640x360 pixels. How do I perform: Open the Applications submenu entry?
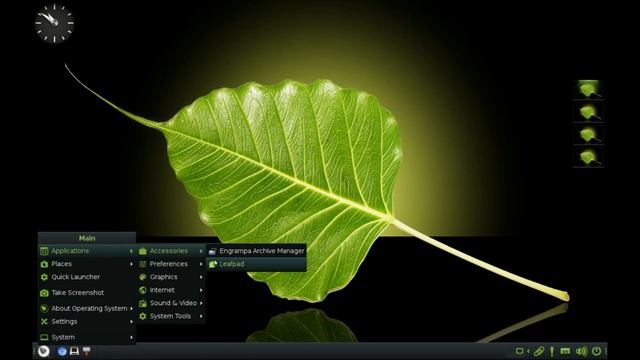pyautogui.click(x=87, y=251)
